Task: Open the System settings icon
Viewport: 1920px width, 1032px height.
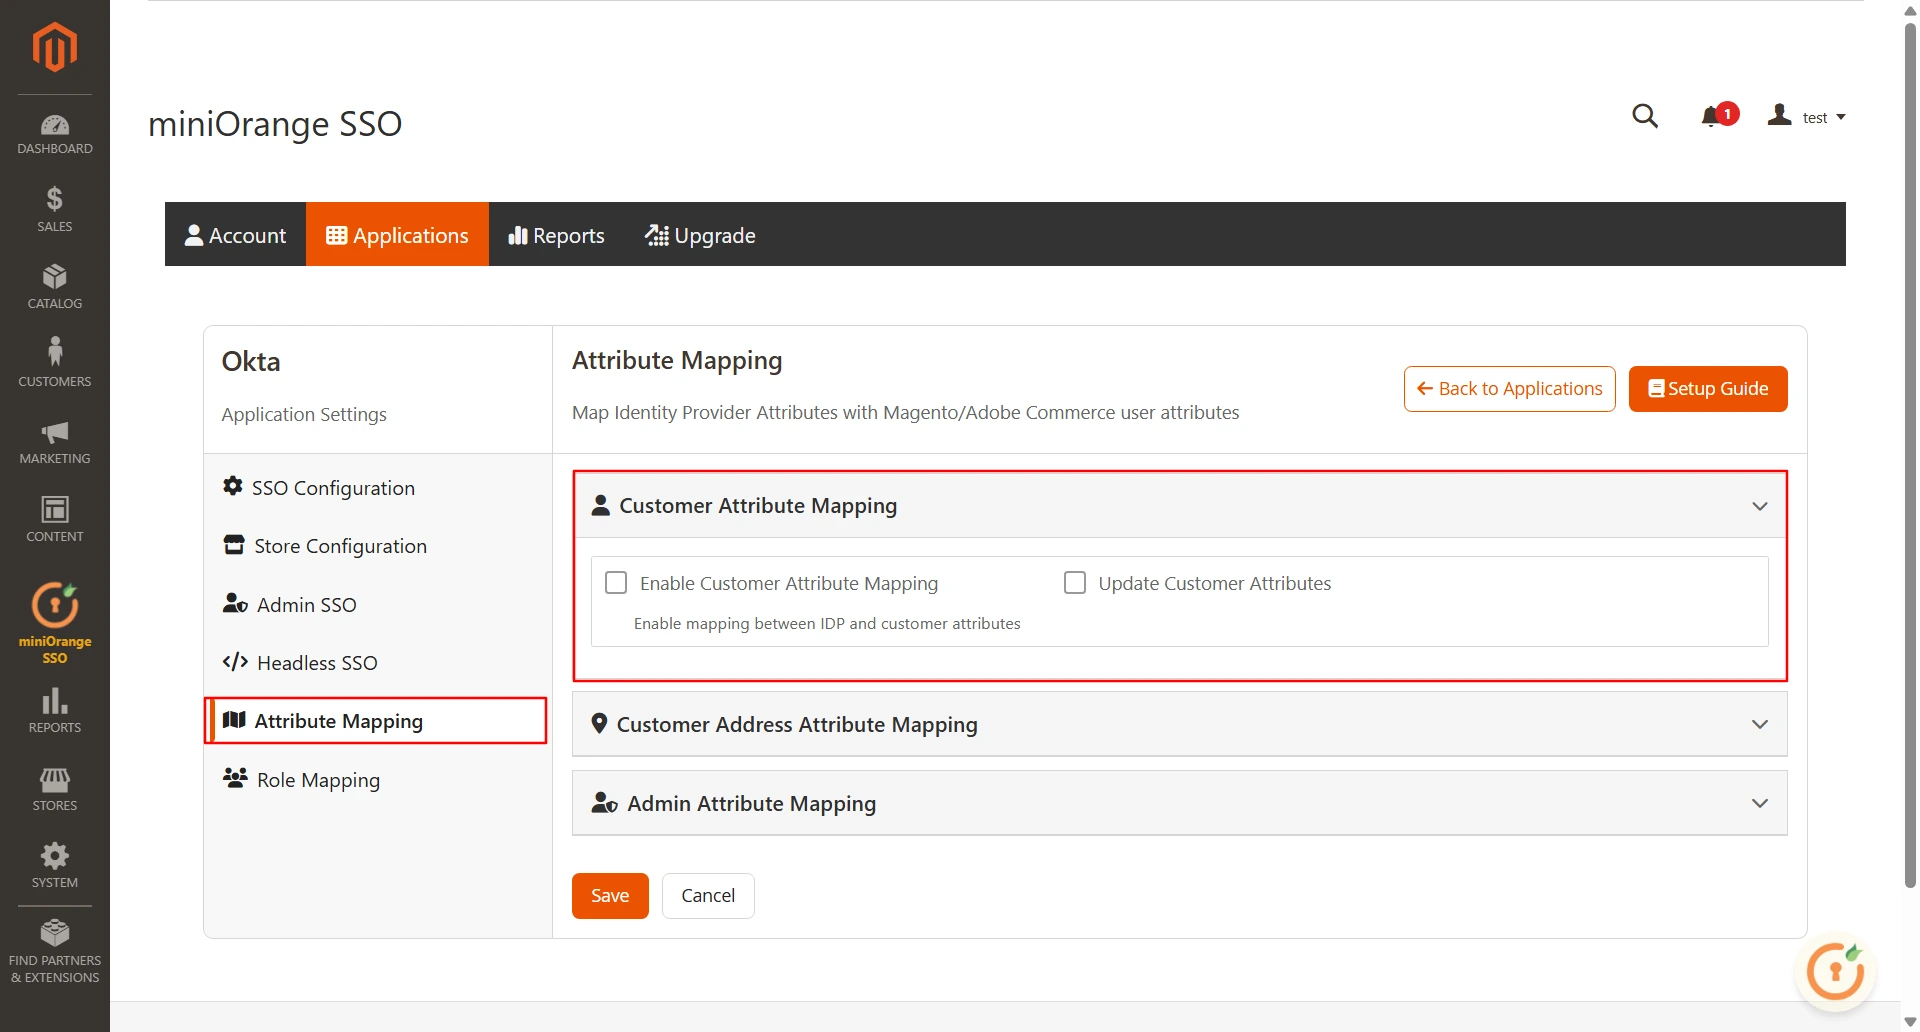Action: 54,862
